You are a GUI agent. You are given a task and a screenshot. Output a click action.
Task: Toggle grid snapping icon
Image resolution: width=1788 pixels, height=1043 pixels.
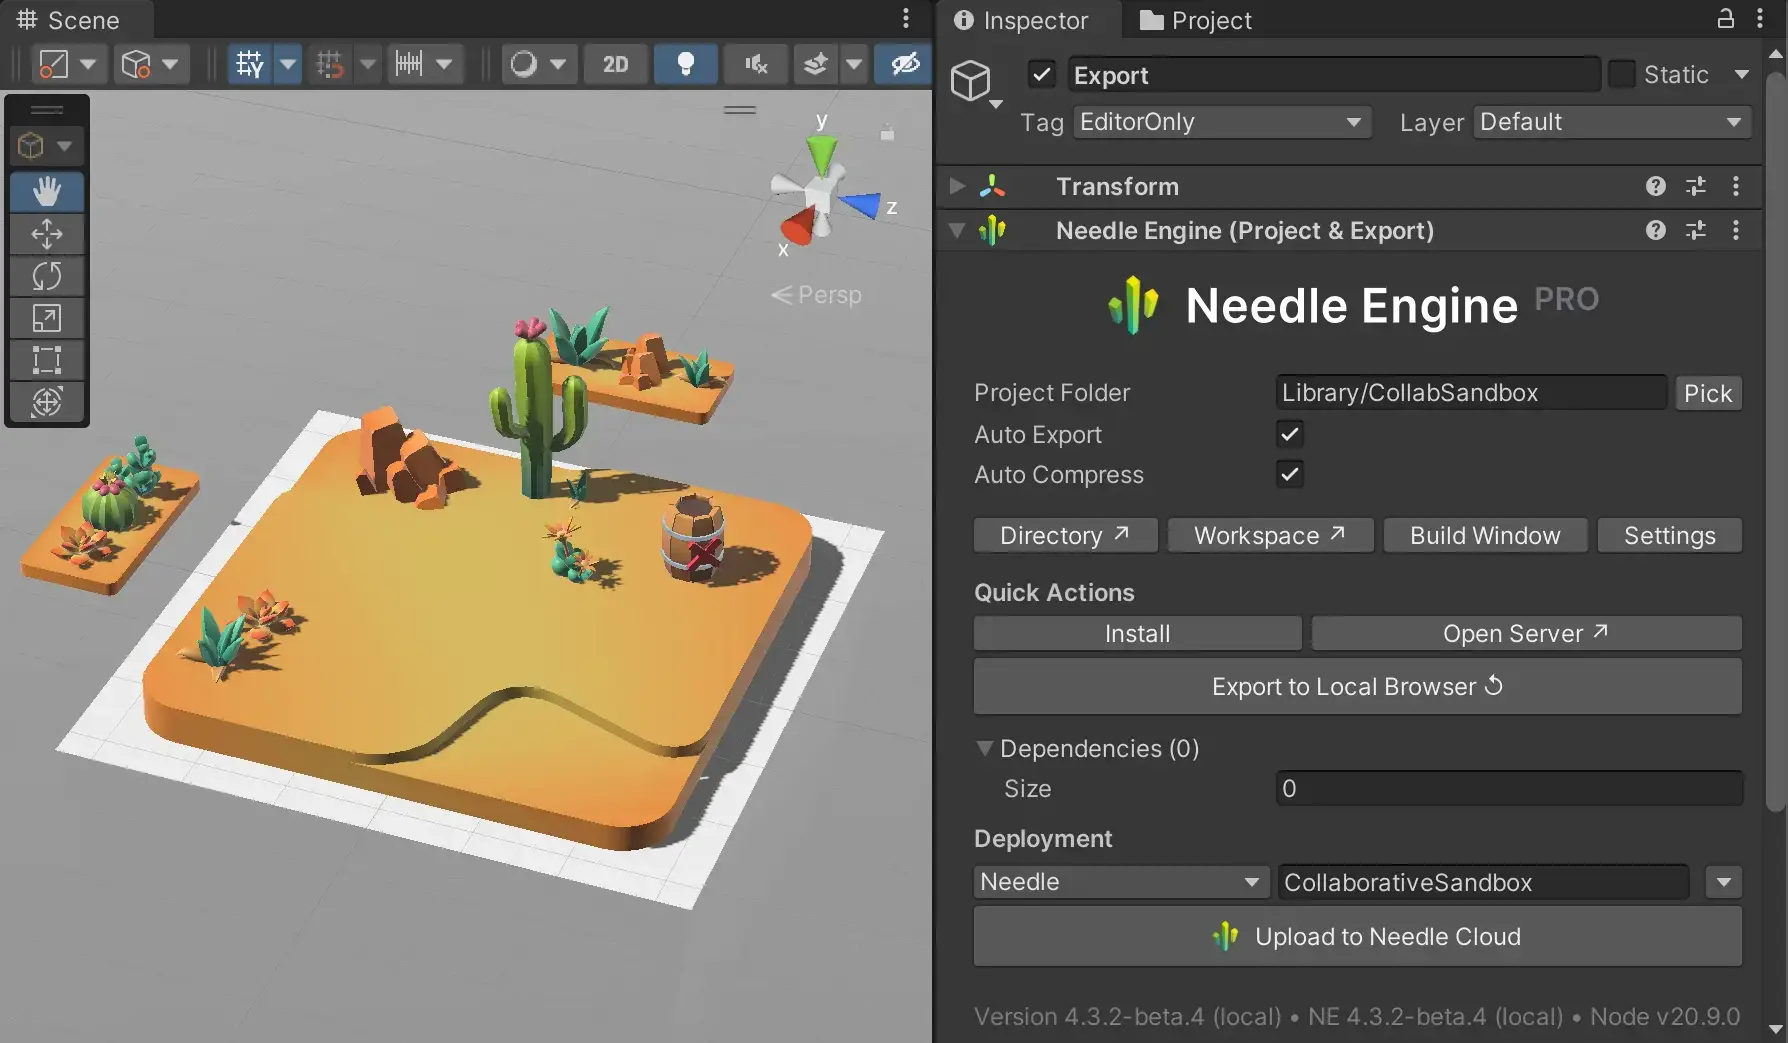pyautogui.click(x=329, y=64)
